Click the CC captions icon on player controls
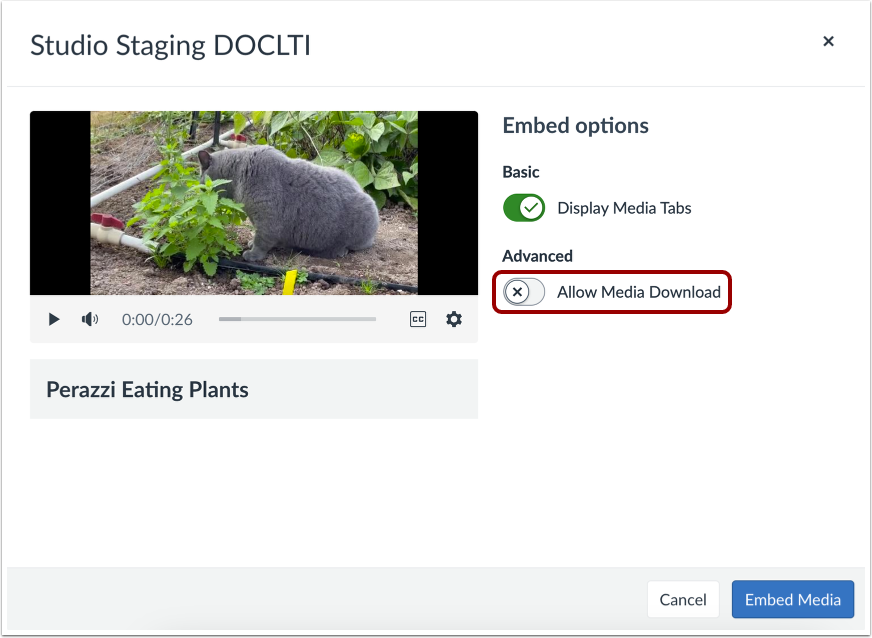The width and height of the screenshot is (872, 638). tap(418, 318)
